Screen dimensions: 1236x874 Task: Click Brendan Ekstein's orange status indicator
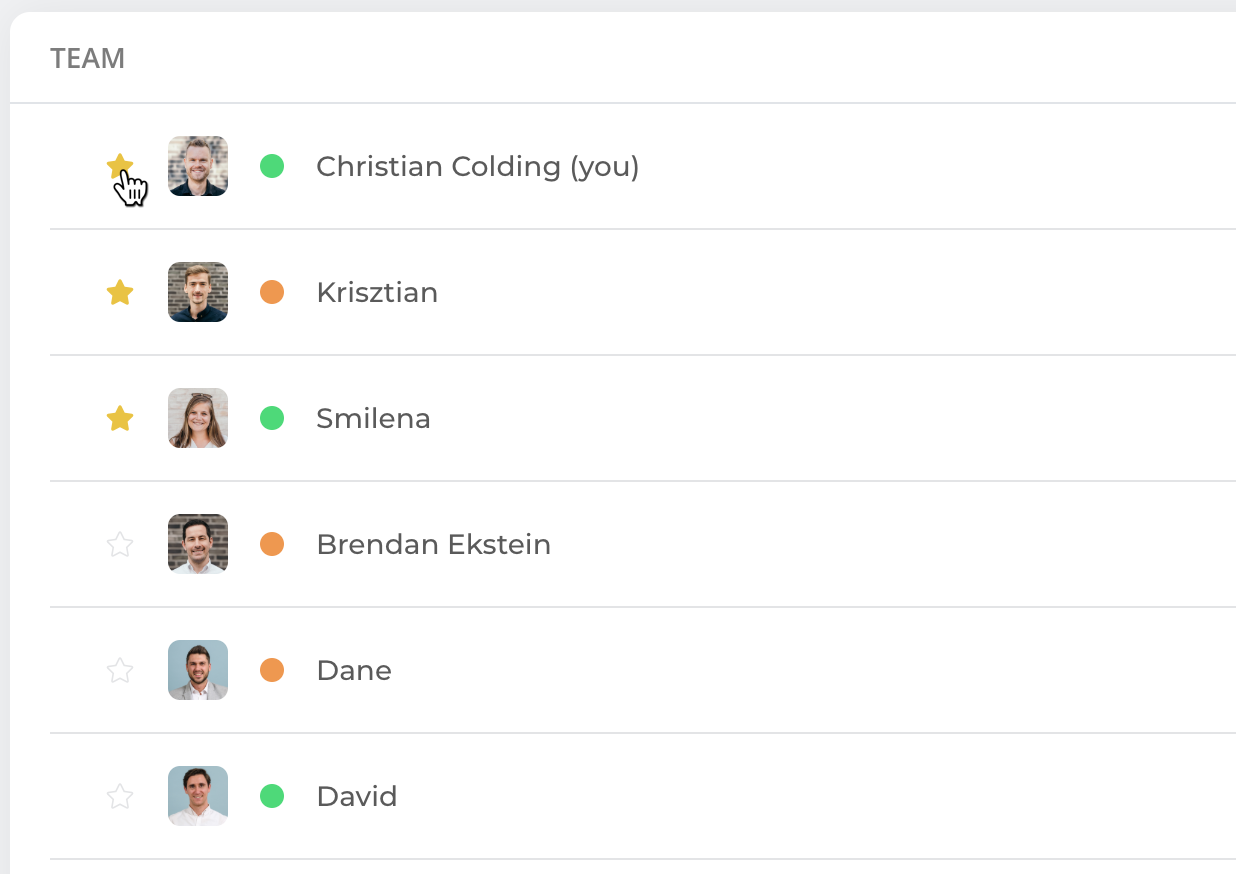click(272, 544)
